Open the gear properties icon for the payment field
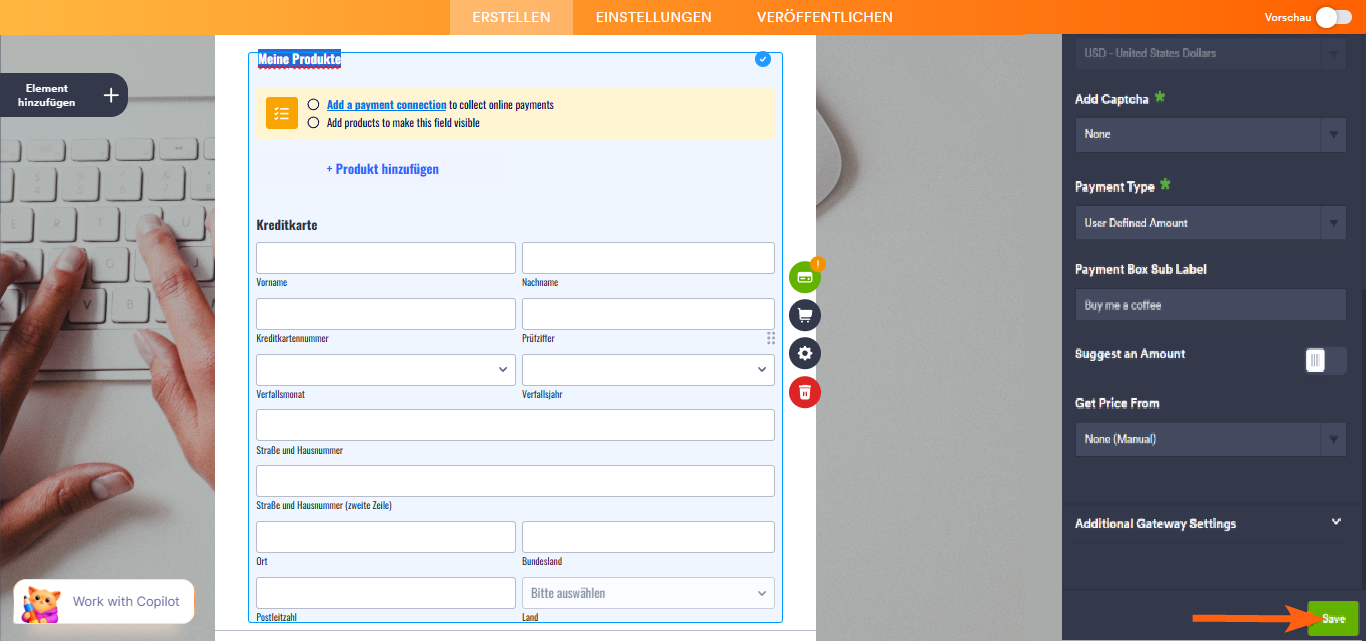 pos(805,353)
